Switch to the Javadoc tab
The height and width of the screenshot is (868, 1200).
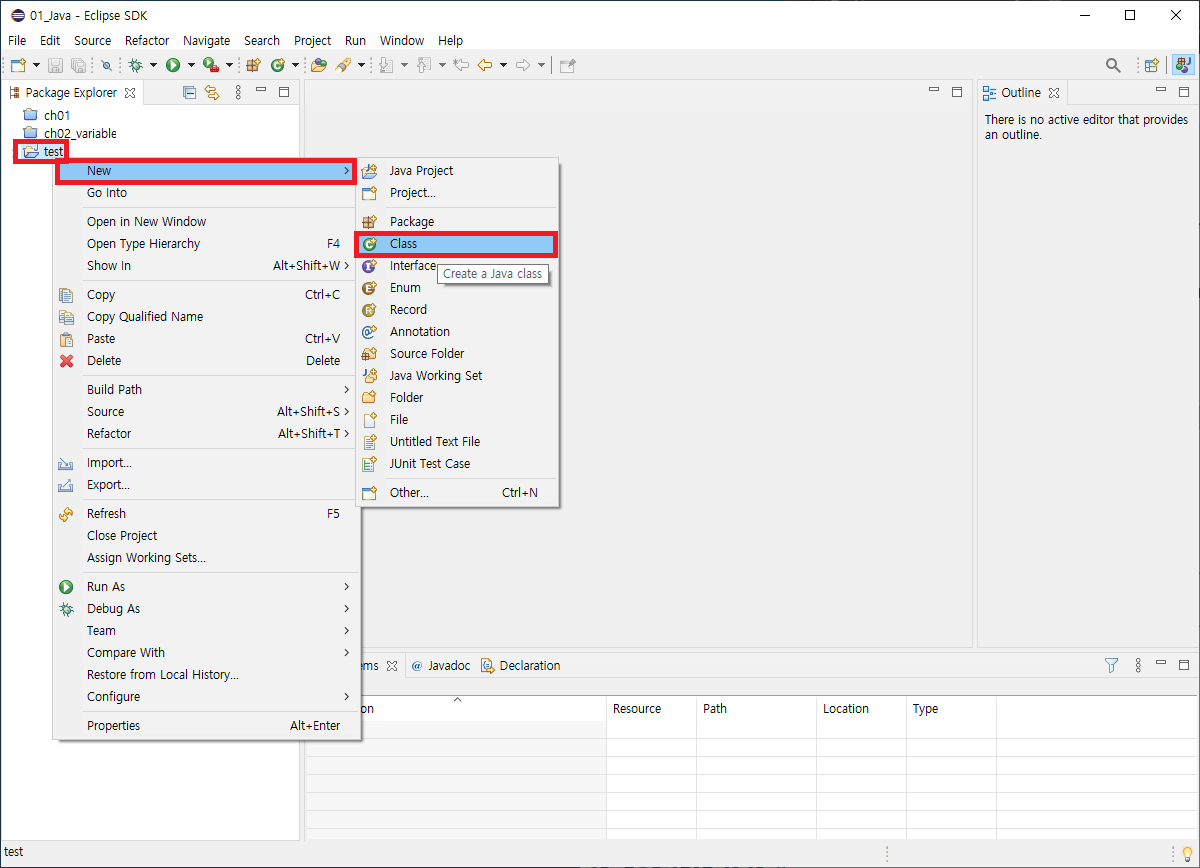(x=440, y=666)
